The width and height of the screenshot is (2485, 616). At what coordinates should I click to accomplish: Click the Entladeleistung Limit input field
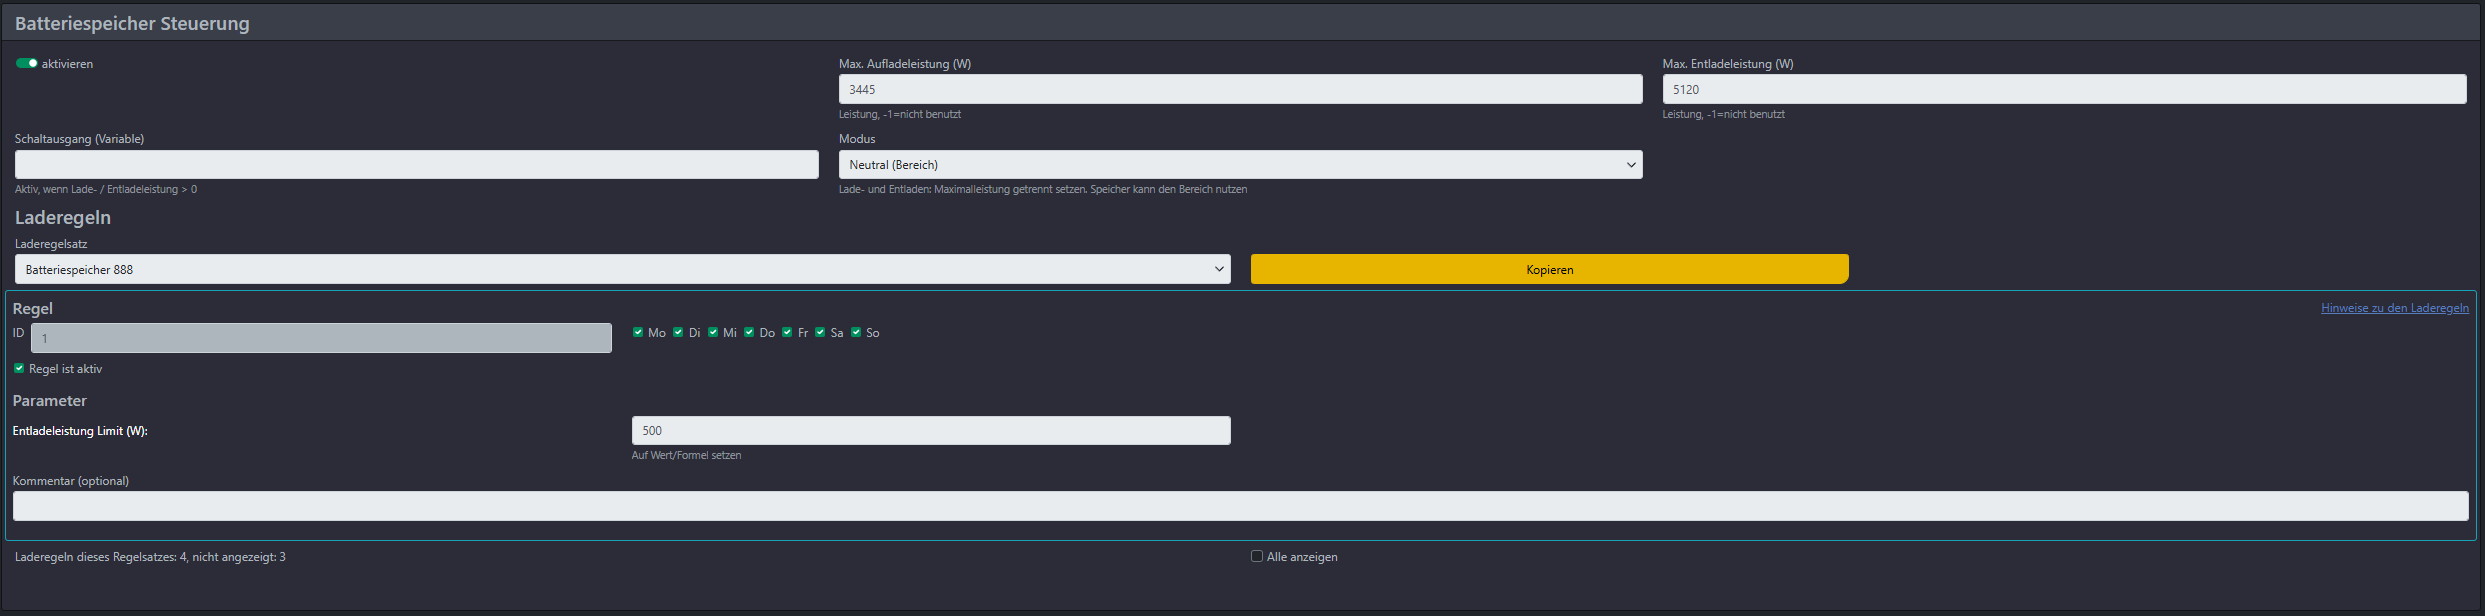click(930, 431)
